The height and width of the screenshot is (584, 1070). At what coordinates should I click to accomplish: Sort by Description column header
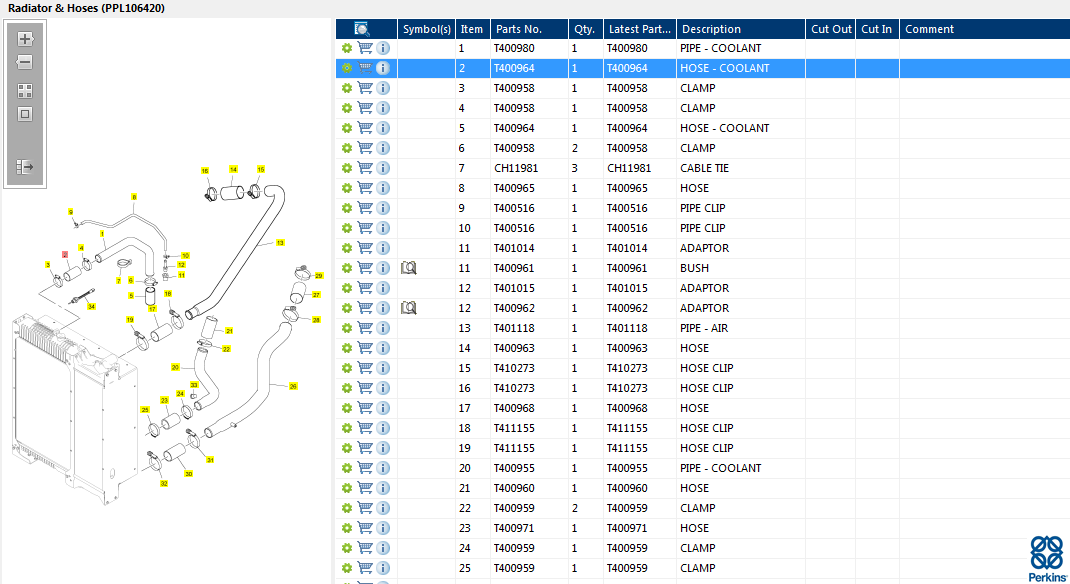pyautogui.click(x=740, y=29)
